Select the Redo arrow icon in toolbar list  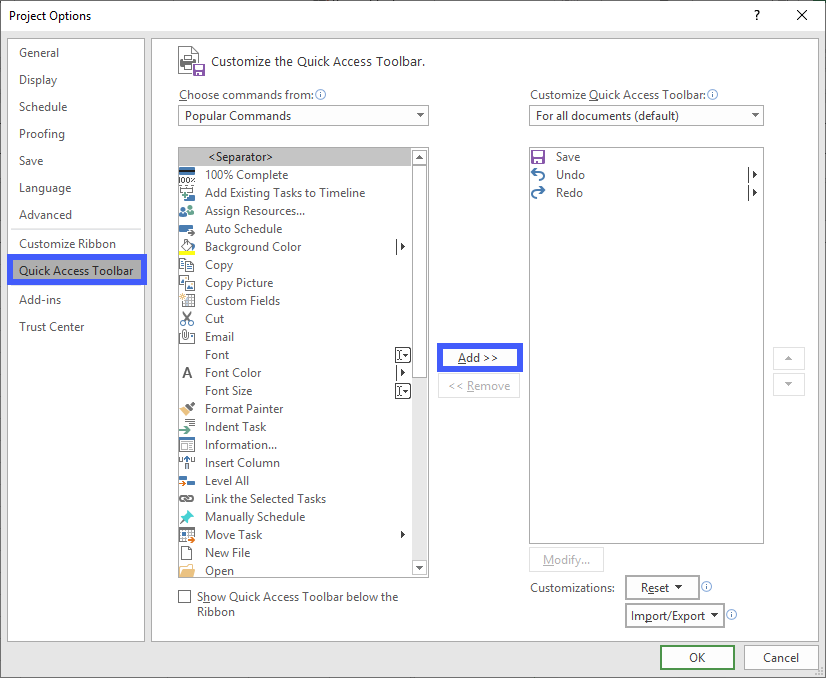[538, 193]
